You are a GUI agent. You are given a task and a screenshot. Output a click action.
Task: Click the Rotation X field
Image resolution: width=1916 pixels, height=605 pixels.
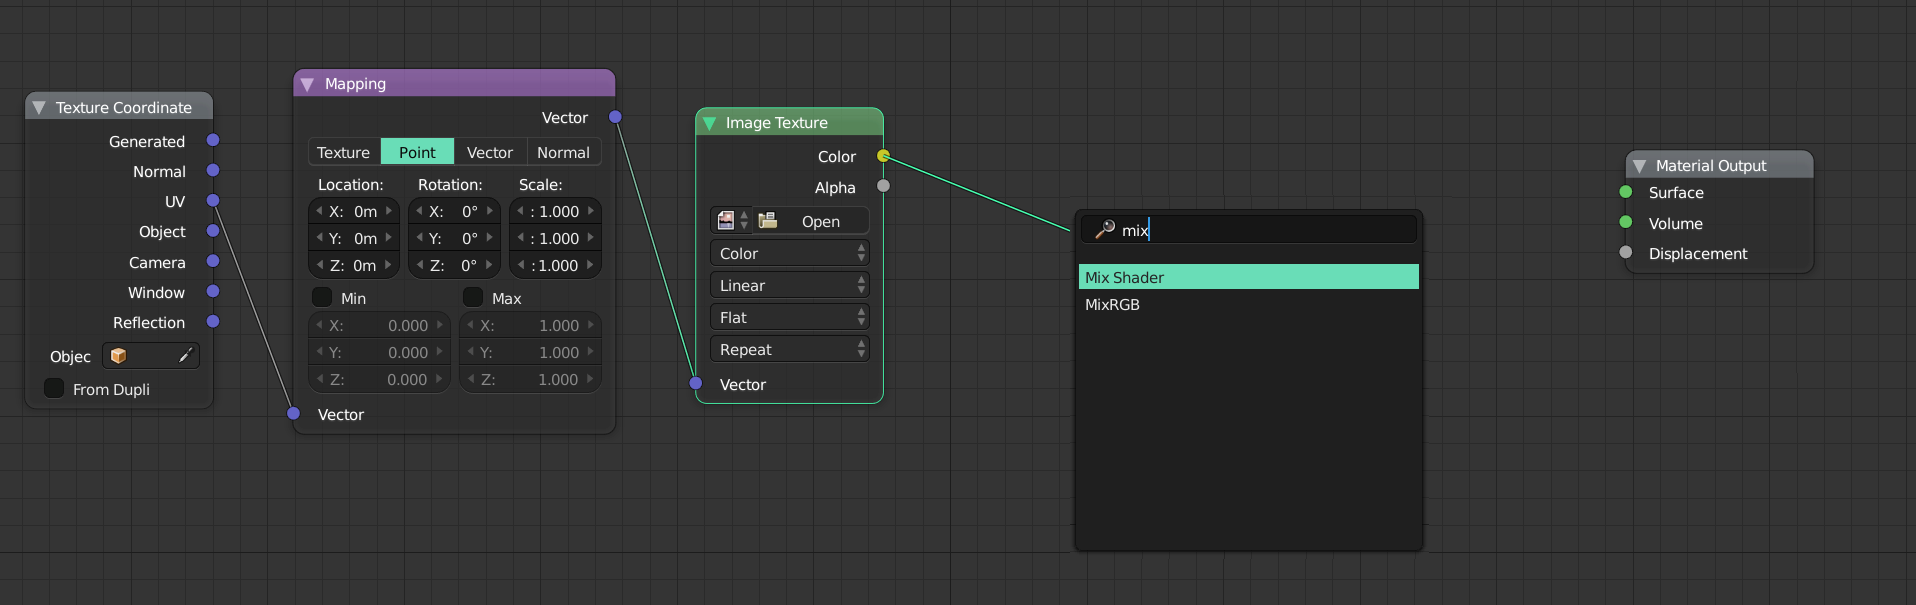click(x=454, y=211)
